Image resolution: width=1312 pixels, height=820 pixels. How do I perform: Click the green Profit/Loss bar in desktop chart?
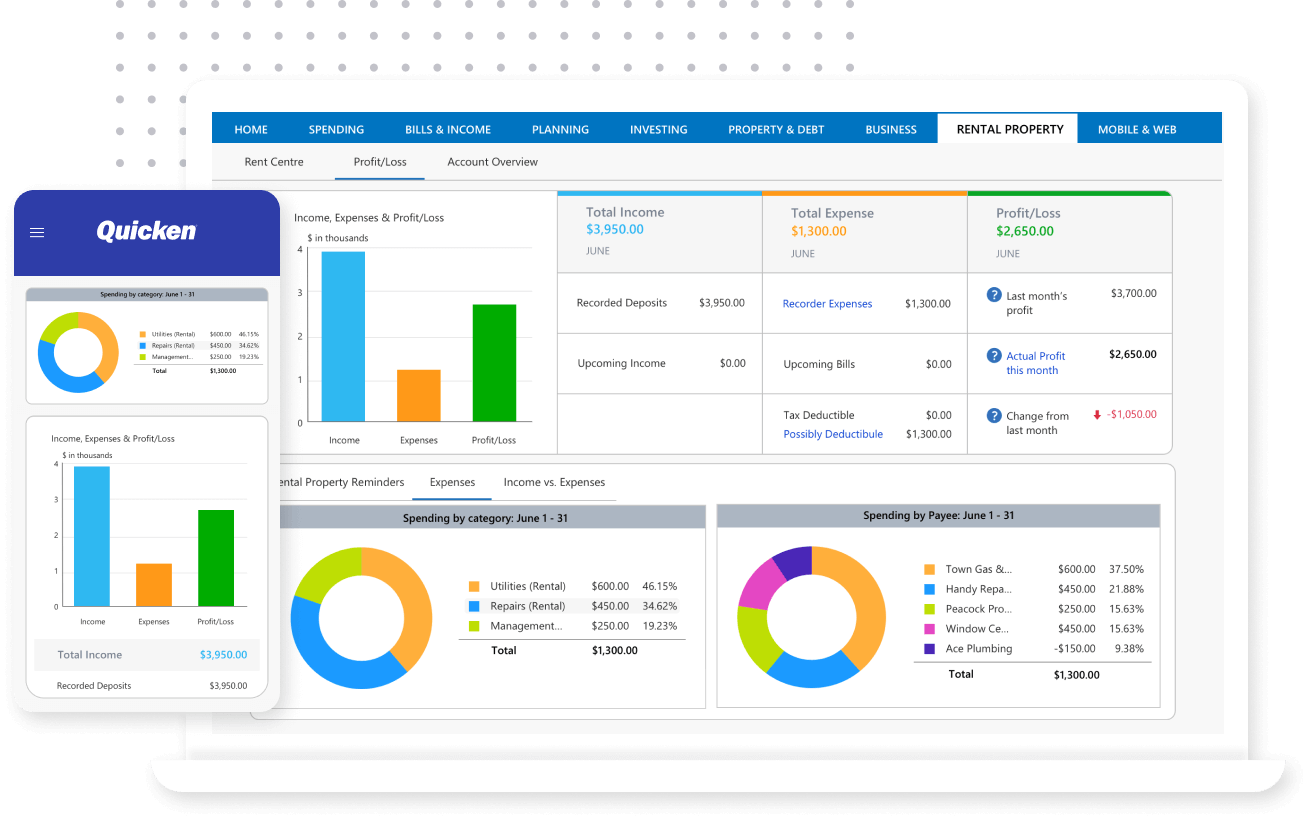(x=494, y=362)
